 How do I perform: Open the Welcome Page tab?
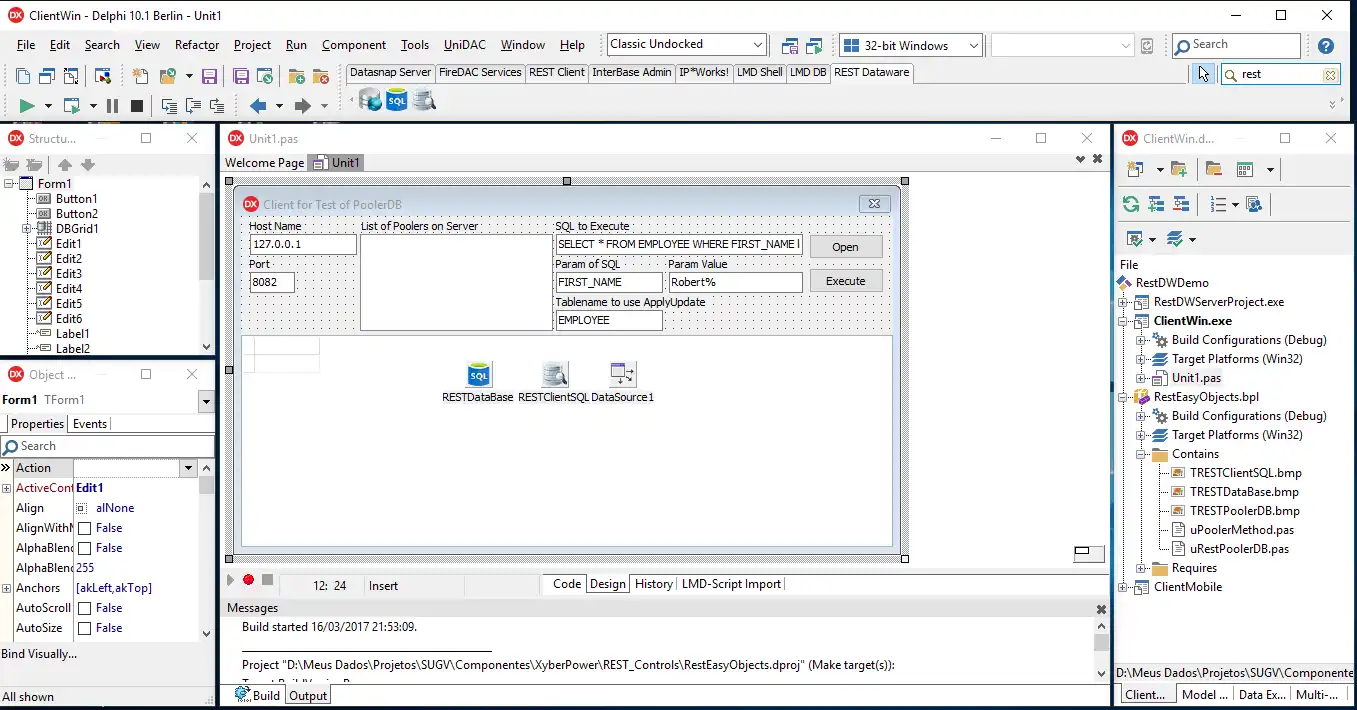pyautogui.click(x=265, y=163)
